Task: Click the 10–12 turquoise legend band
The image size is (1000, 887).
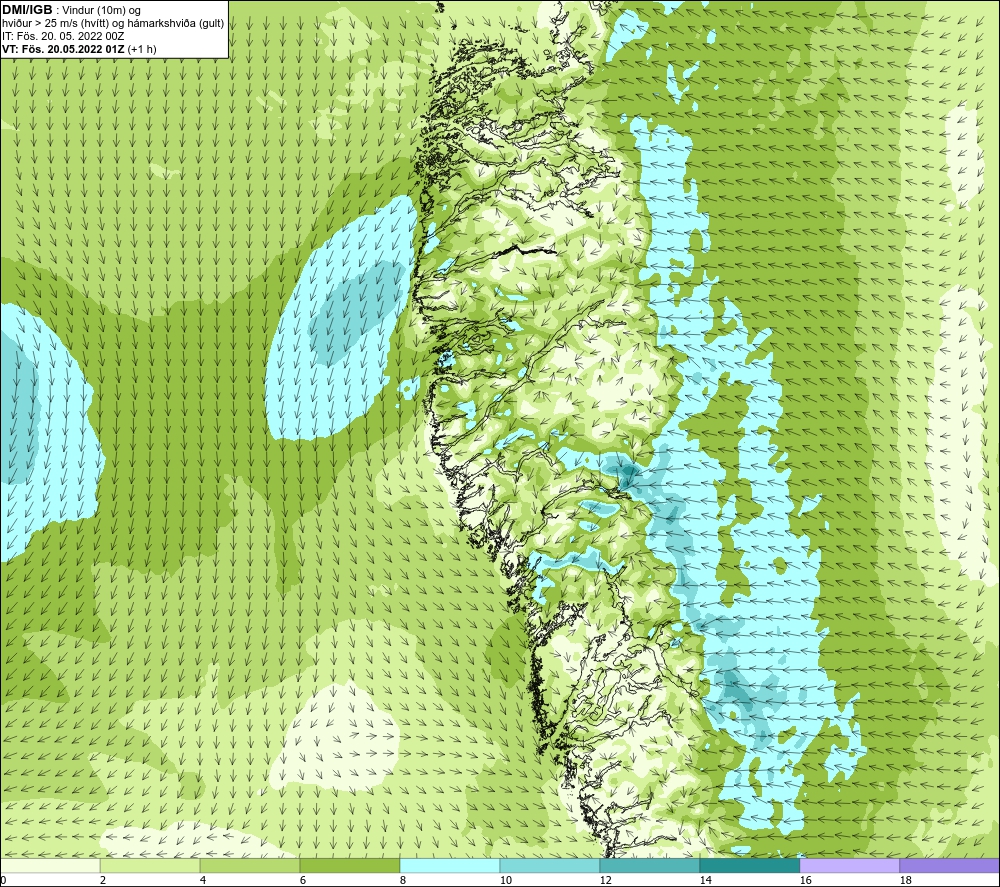Action: point(549,865)
